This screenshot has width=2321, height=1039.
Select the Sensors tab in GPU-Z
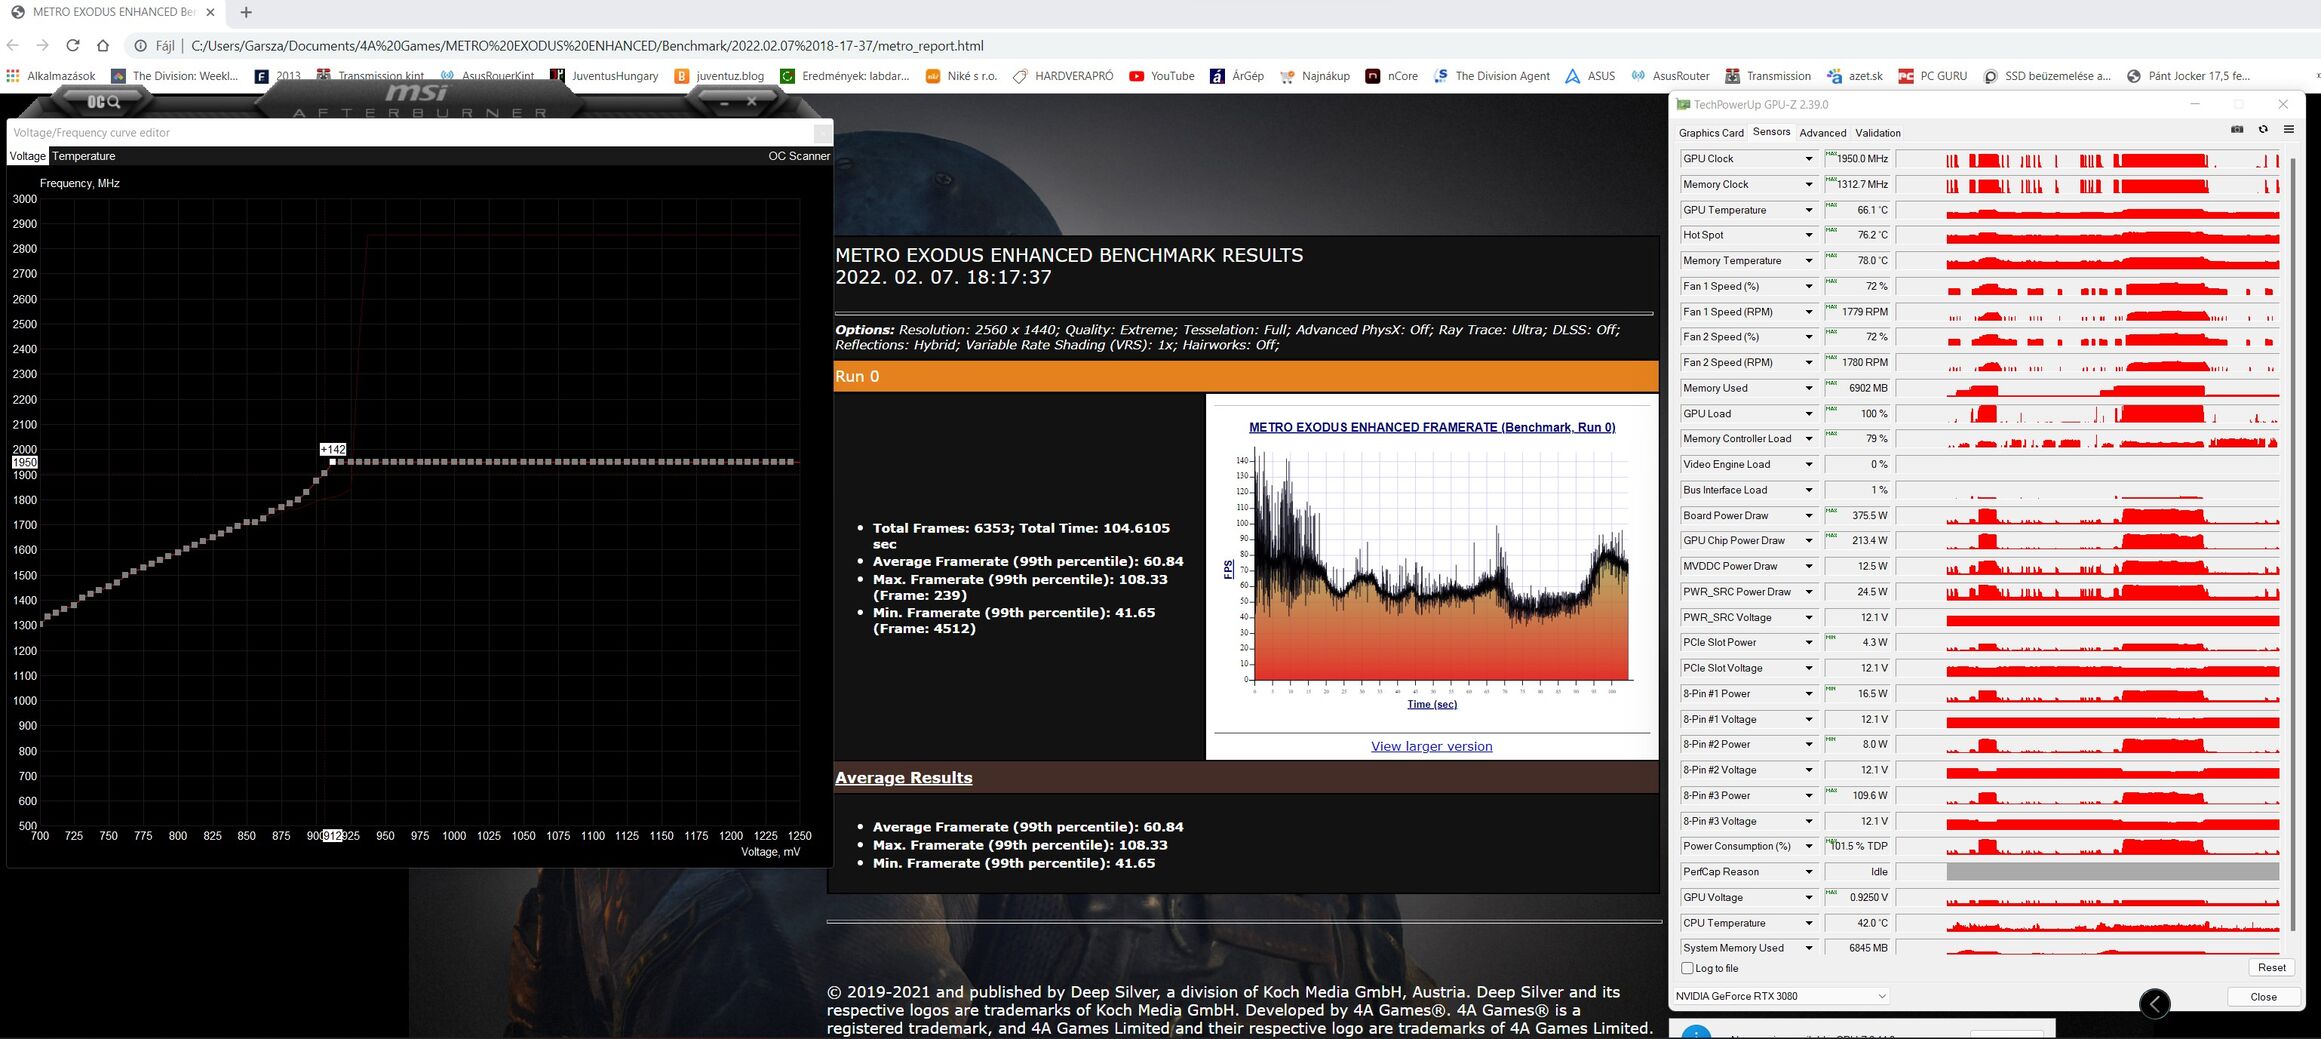1771,132
